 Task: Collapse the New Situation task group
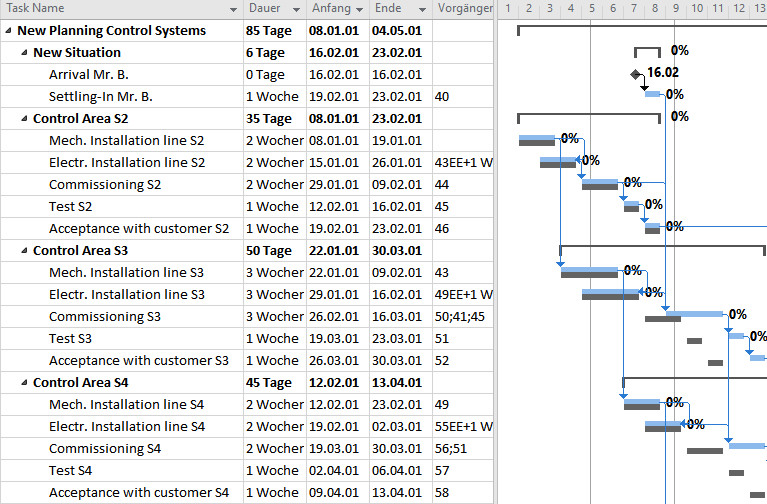click(x=25, y=53)
